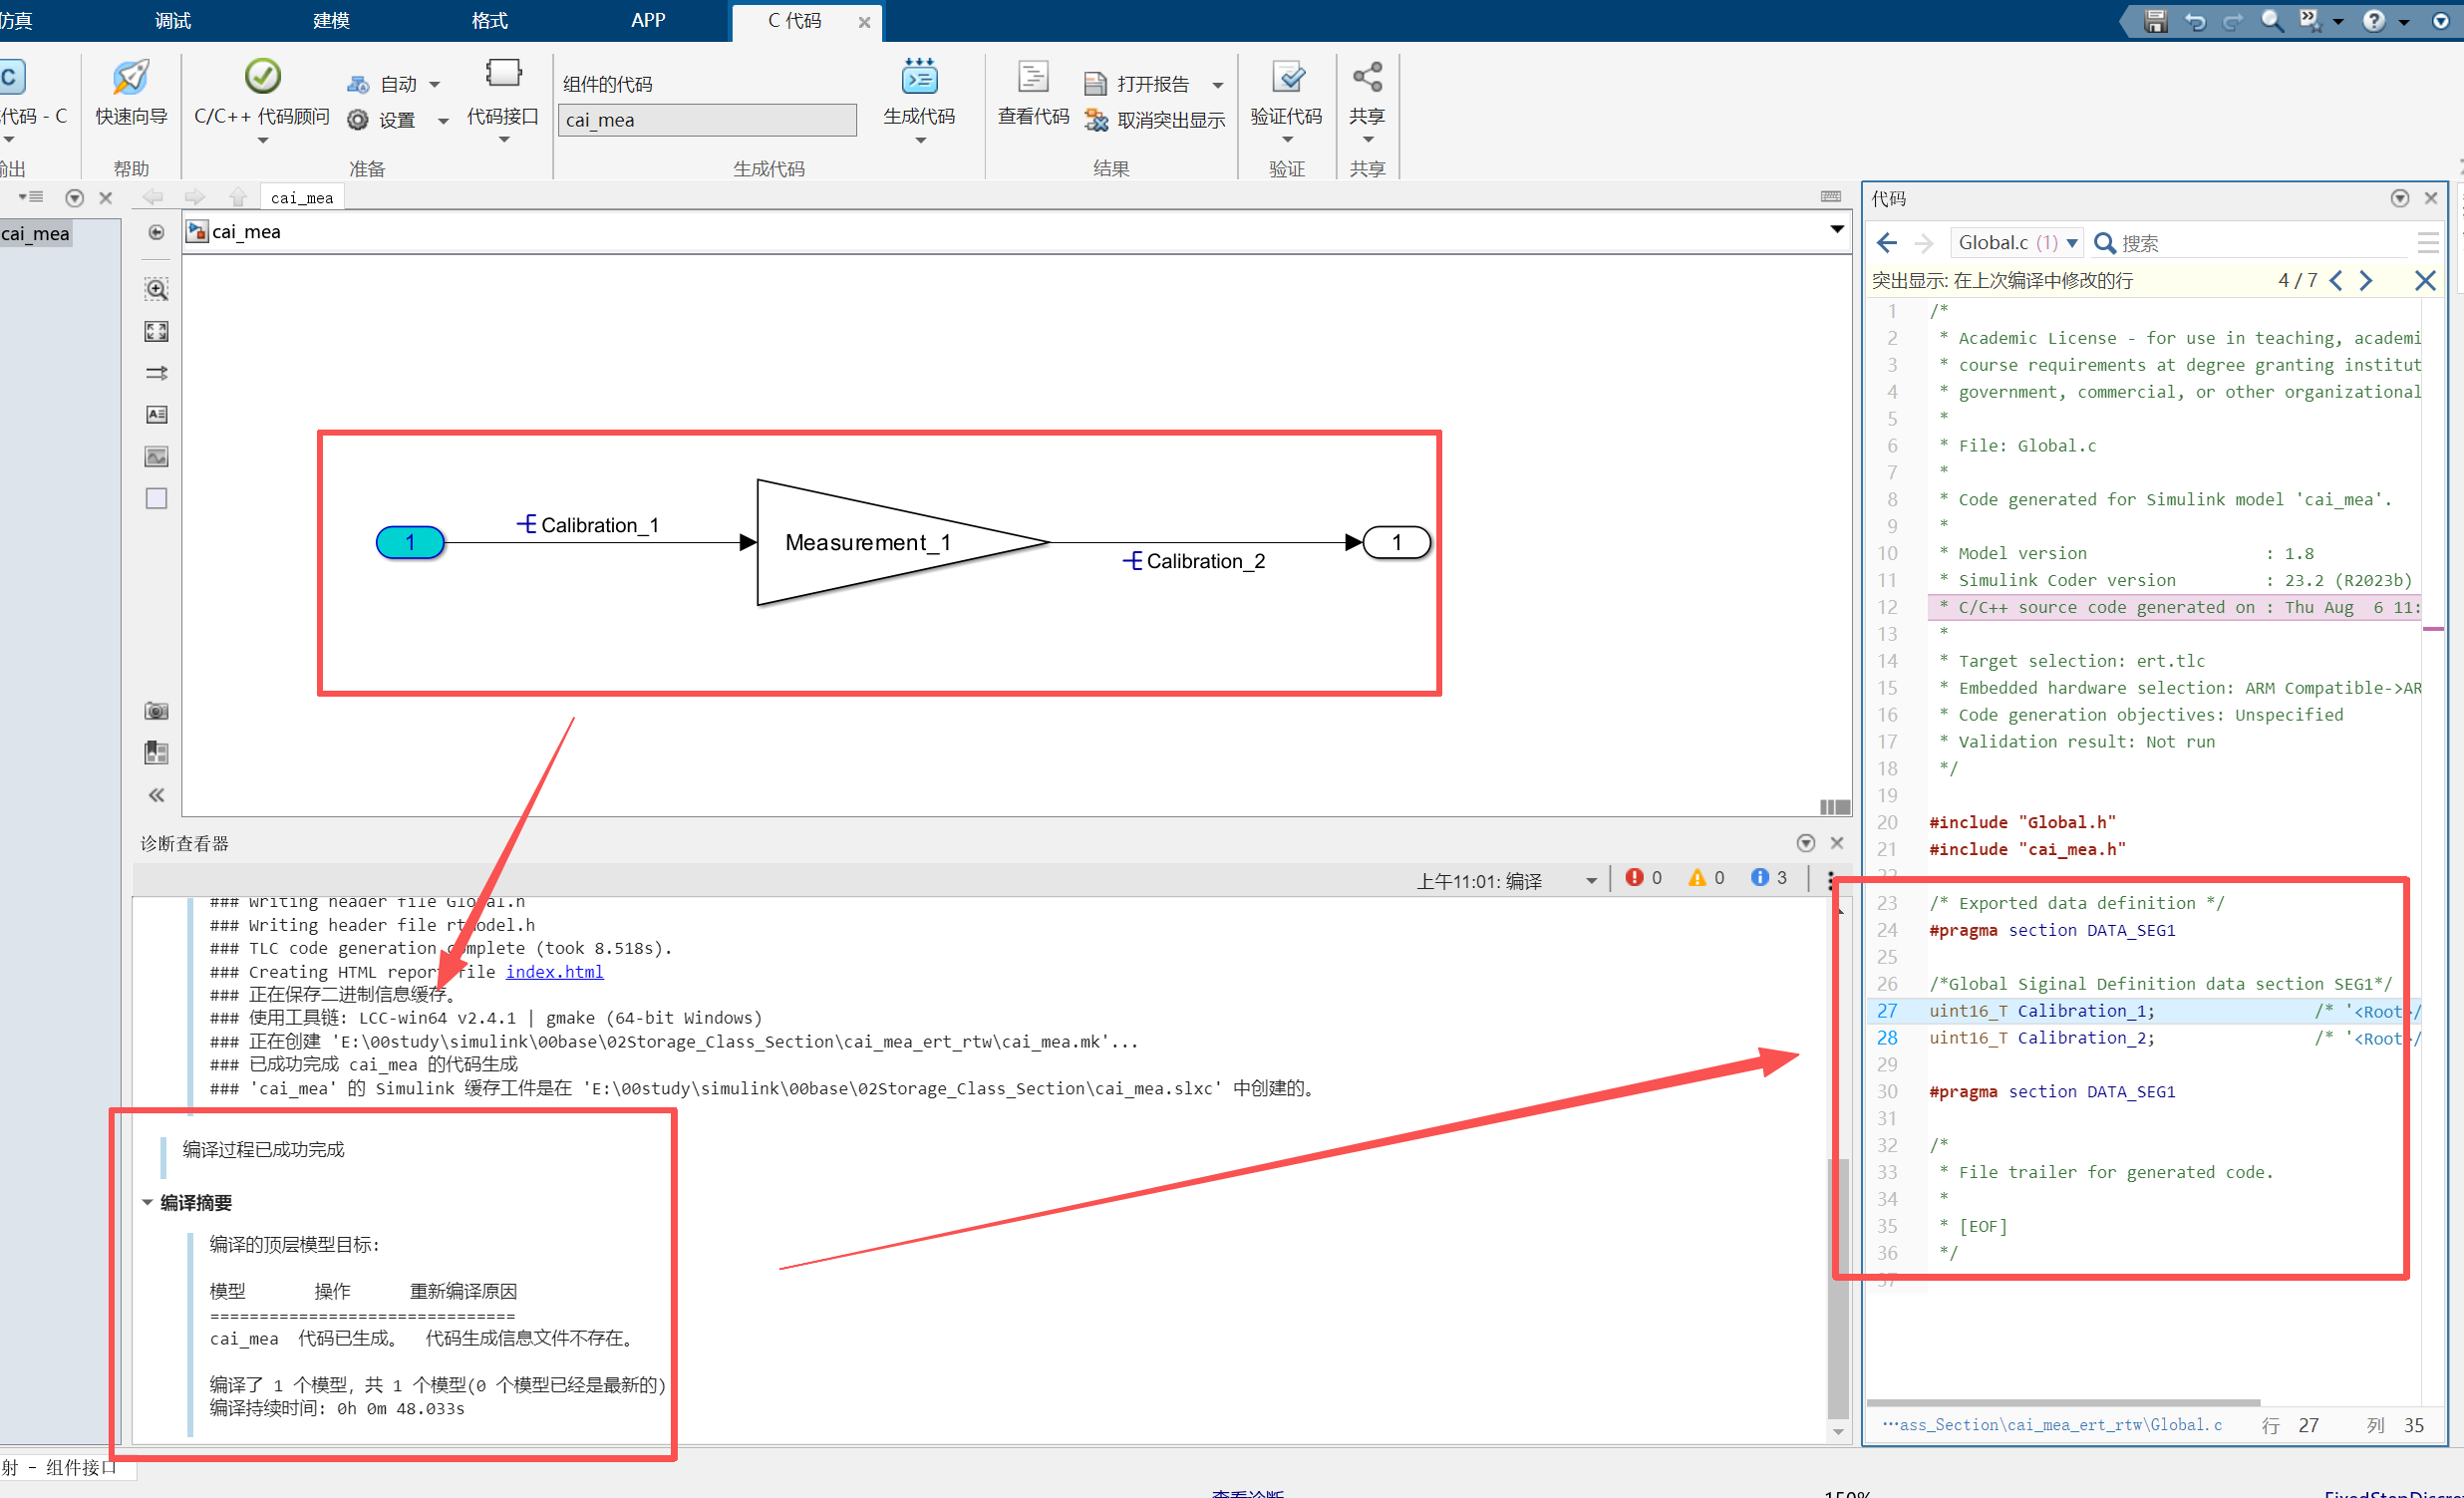Image resolution: width=2464 pixels, height=1498 pixels.
Task: Switch to the 建模 ribbon tab
Action: [x=331, y=20]
